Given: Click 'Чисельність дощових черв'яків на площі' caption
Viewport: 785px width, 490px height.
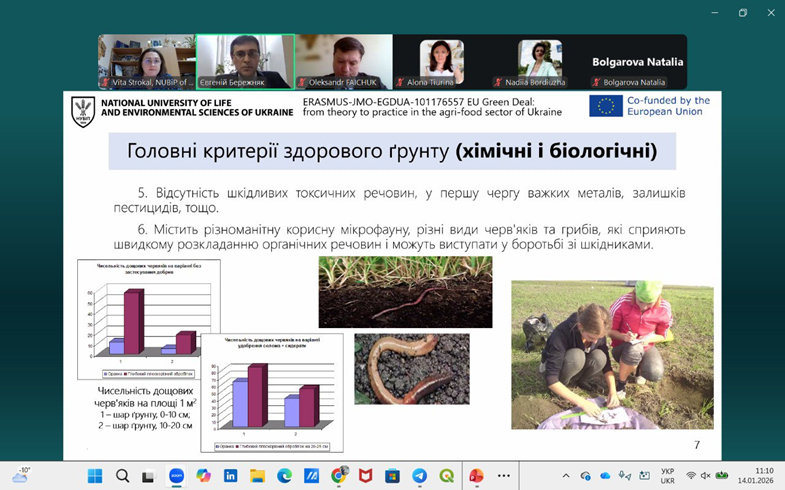Looking at the screenshot, I should tap(145, 396).
